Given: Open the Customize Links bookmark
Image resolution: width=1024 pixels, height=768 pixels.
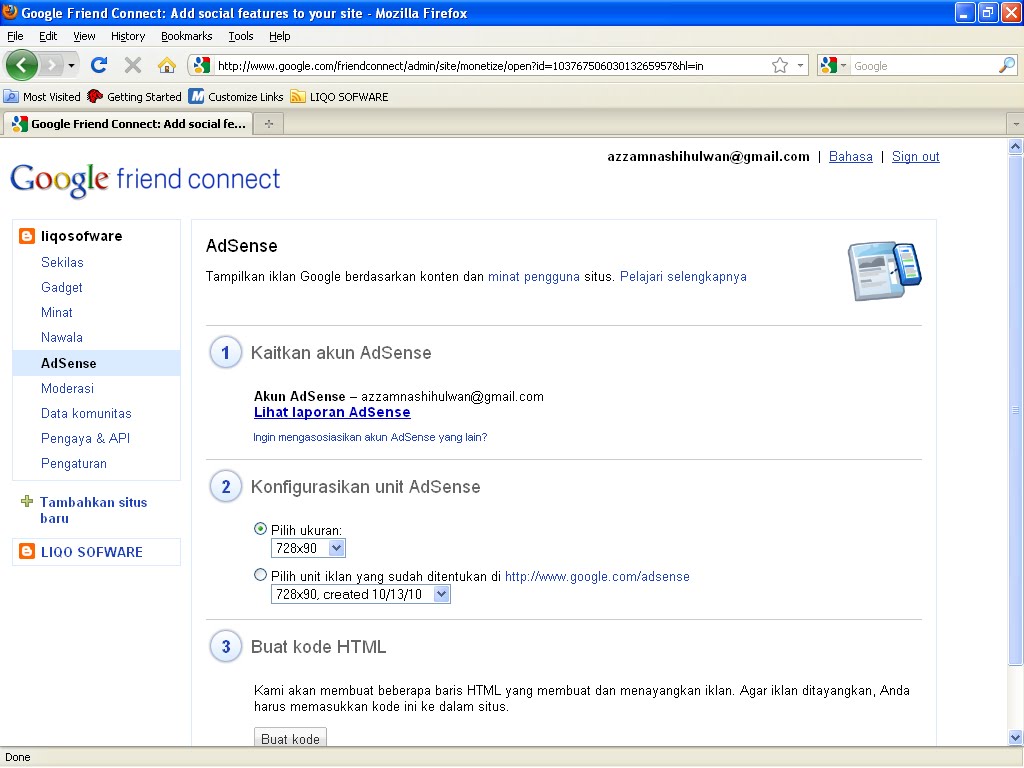Looking at the screenshot, I should [x=236, y=97].
